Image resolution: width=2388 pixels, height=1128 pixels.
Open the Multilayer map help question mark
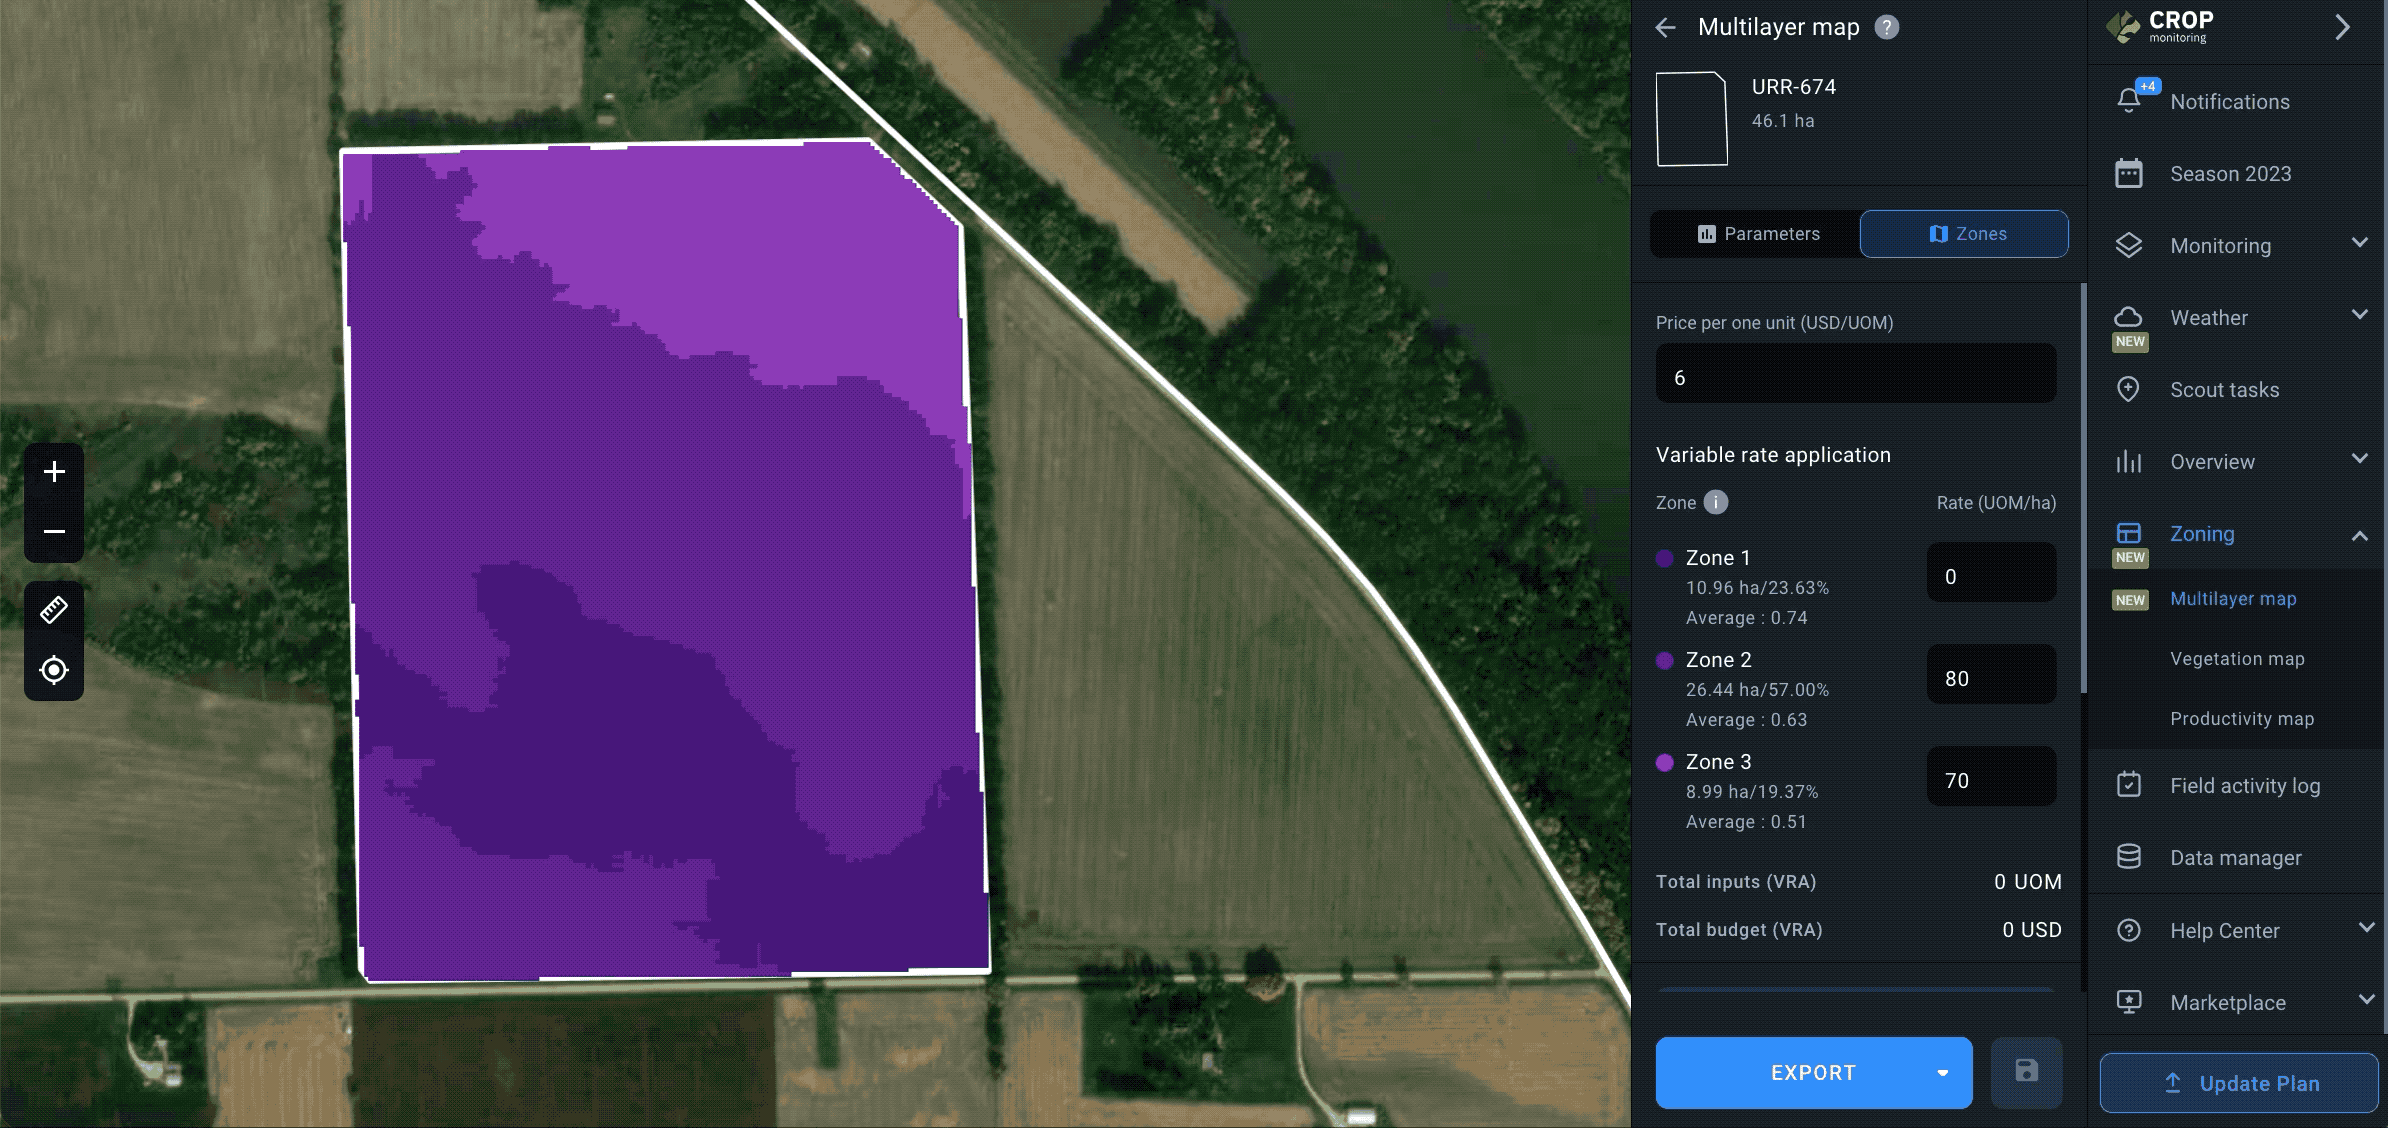[x=1888, y=27]
